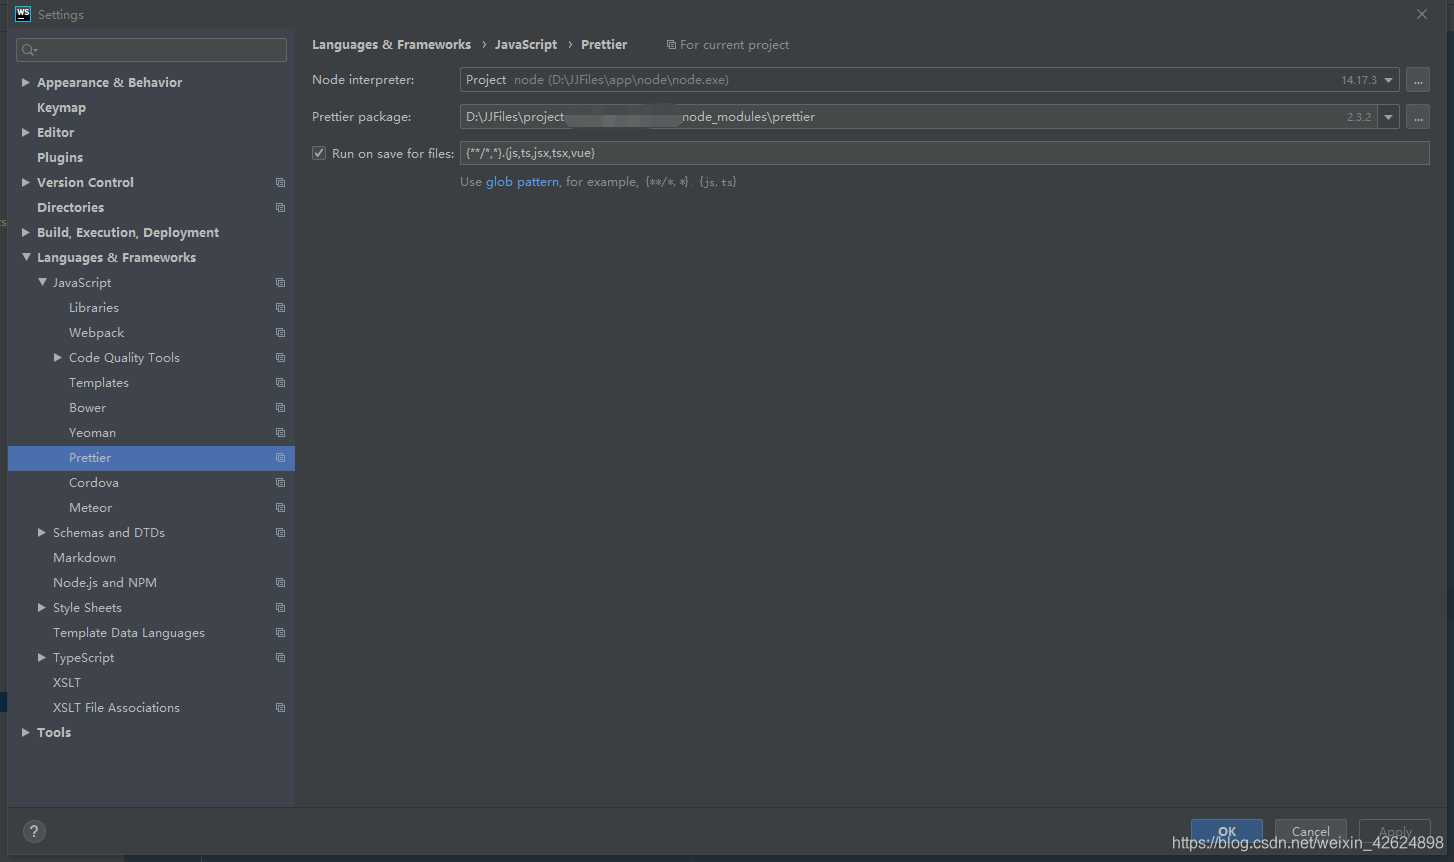Click project-level icon beside Libraries row

[280, 308]
